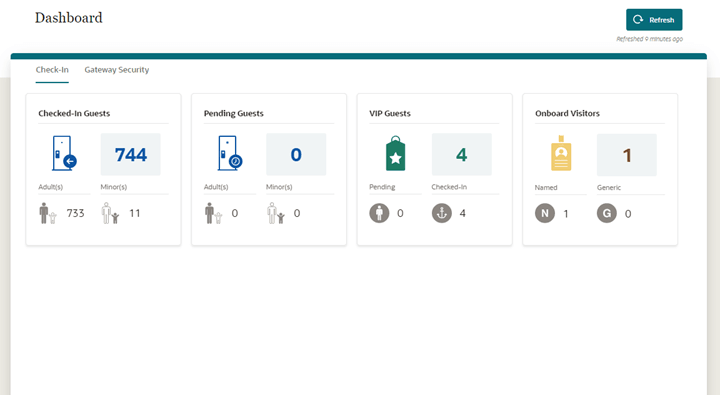Click the Onboard Visitors card title

pyautogui.click(x=567, y=113)
